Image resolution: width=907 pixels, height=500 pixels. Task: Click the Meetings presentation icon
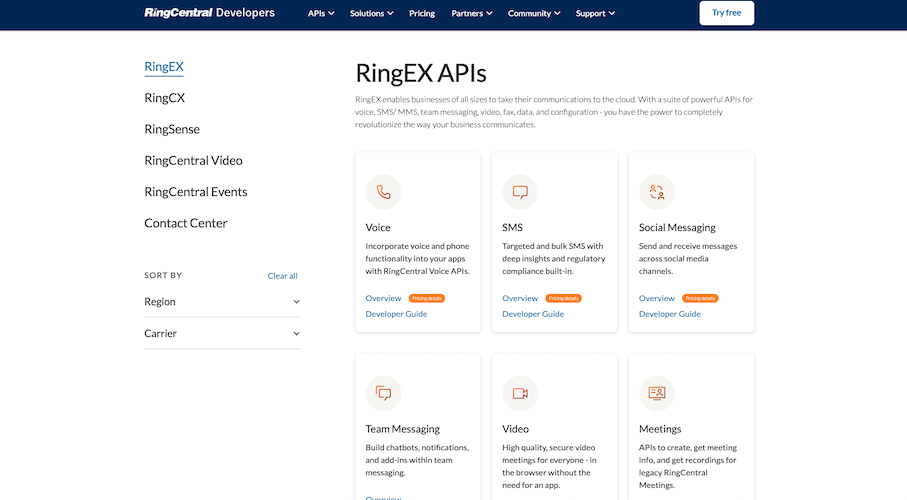657,393
